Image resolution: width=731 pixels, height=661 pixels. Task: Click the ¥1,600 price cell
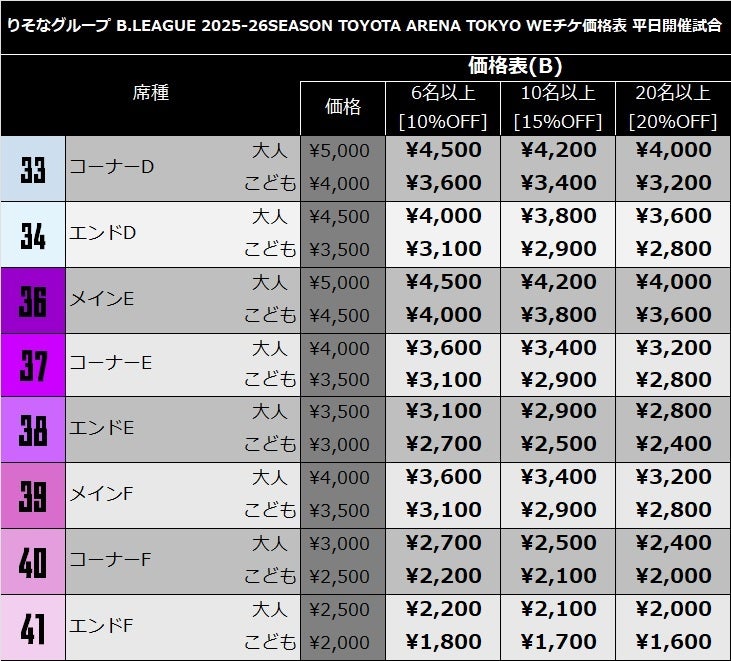[673, 643]
